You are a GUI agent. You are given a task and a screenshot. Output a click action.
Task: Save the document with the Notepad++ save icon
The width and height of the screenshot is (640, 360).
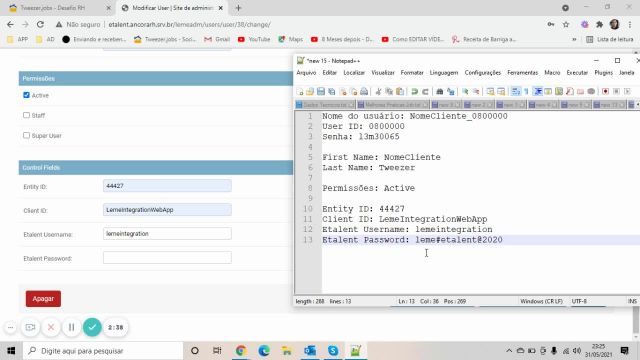(x=321, y=91)
